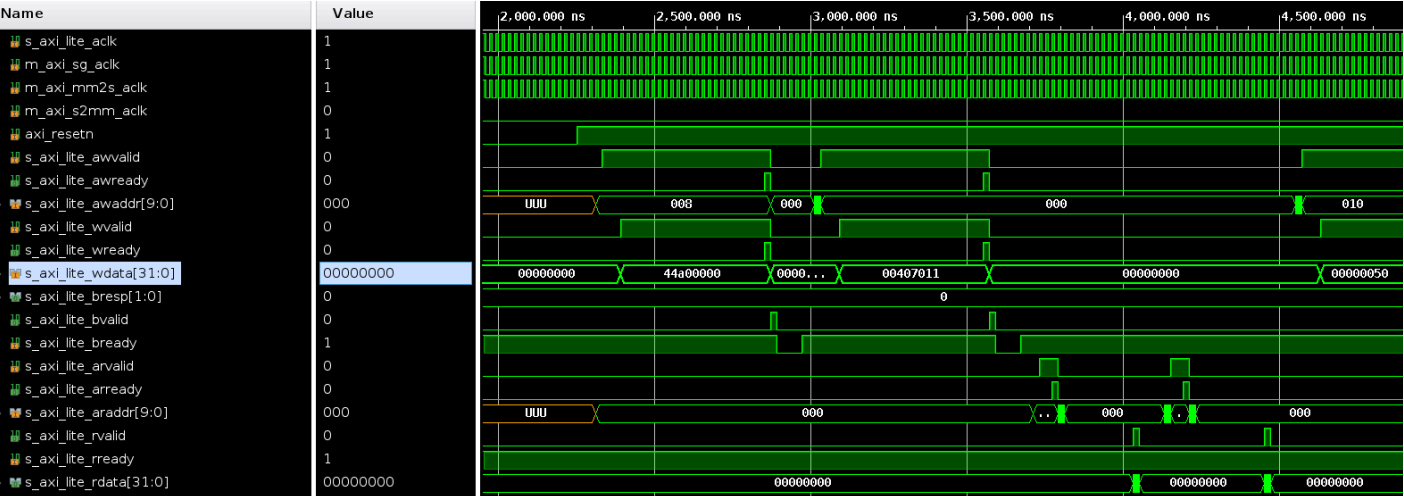Viewport: 1404px width, 496px height.
Task: Click the 44a00000 wdata waveform segment
Action: (694, 274)
